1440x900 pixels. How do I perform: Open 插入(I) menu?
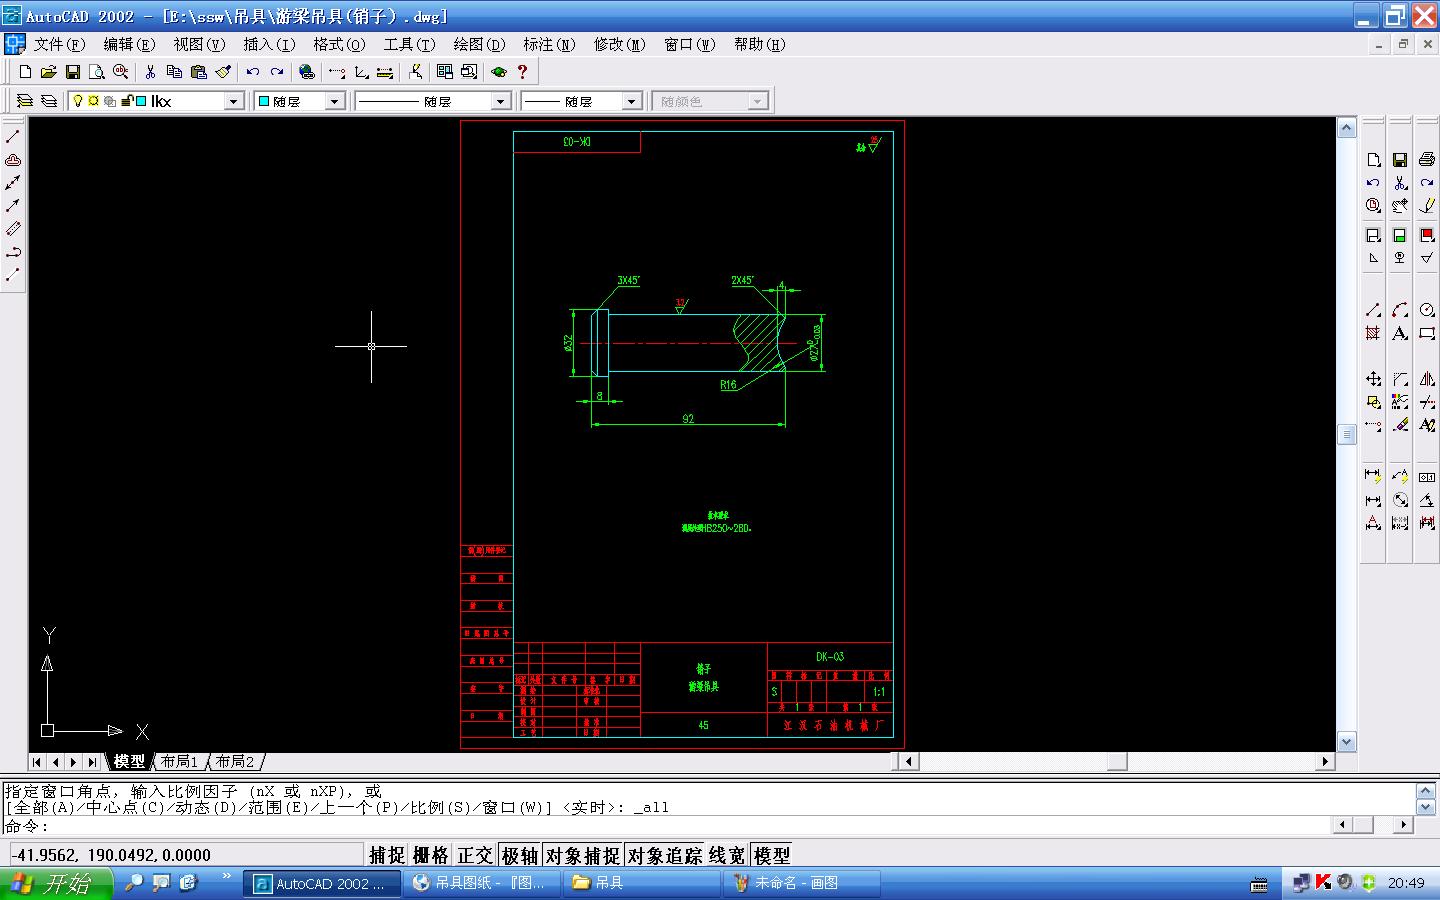point(269,44)
